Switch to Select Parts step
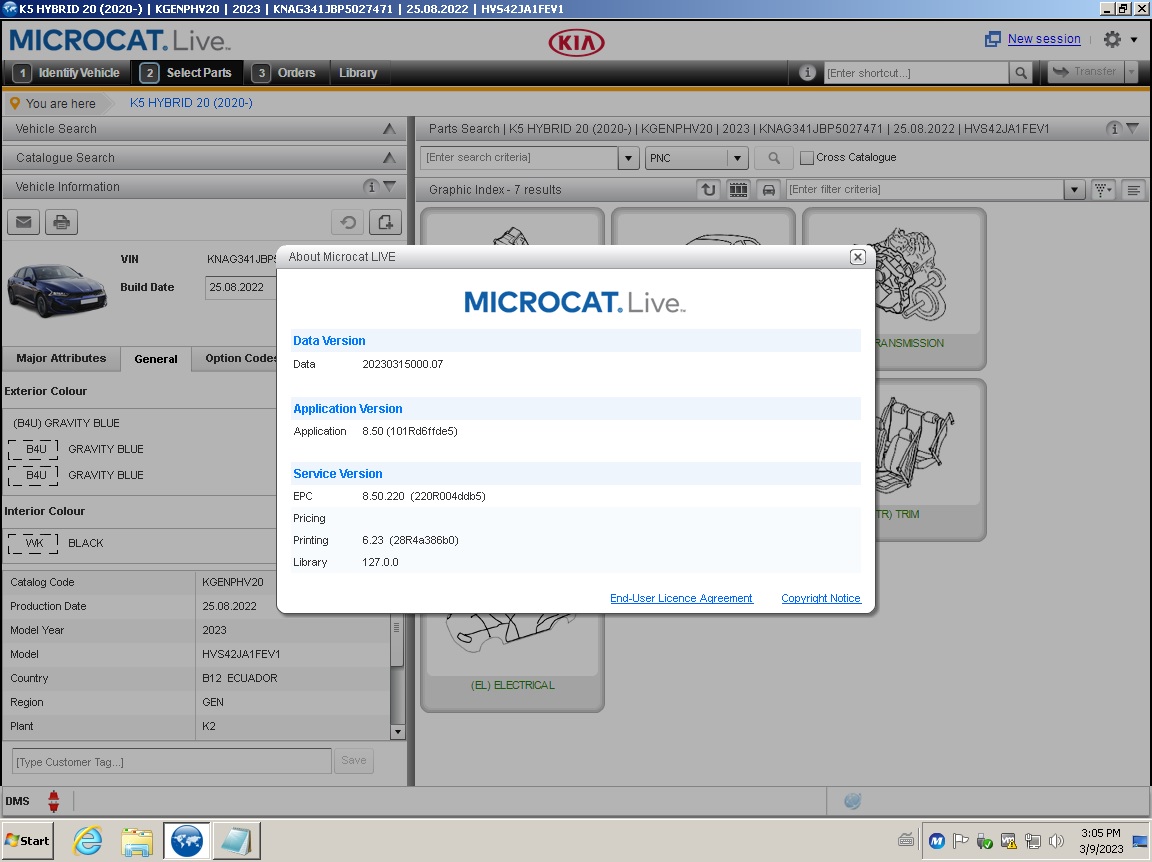The width and height of the screenshot is (1152, 862). (x=187, y=73)
